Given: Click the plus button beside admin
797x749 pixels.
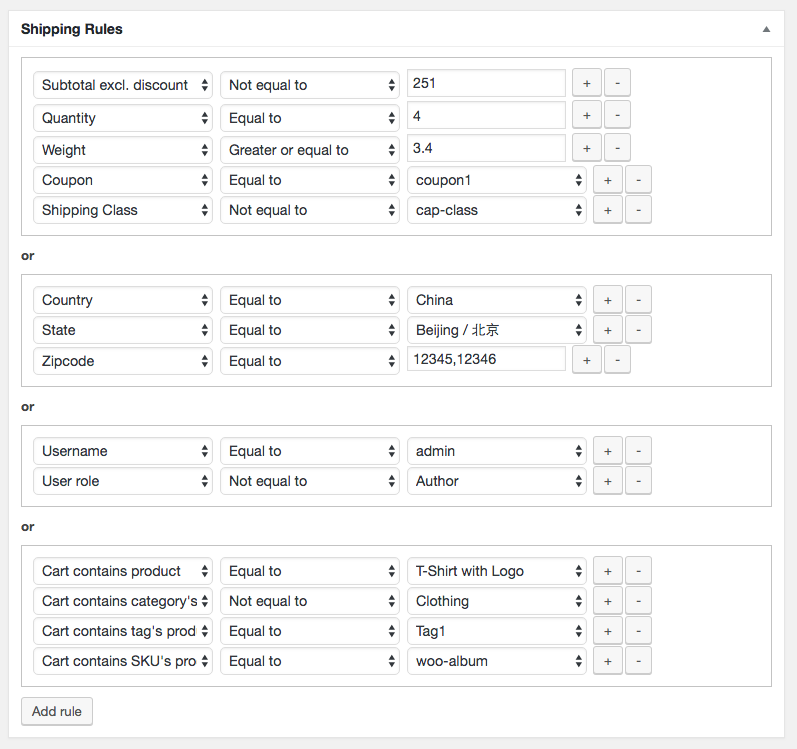Looking at the screenshot, I should [607, 451].
